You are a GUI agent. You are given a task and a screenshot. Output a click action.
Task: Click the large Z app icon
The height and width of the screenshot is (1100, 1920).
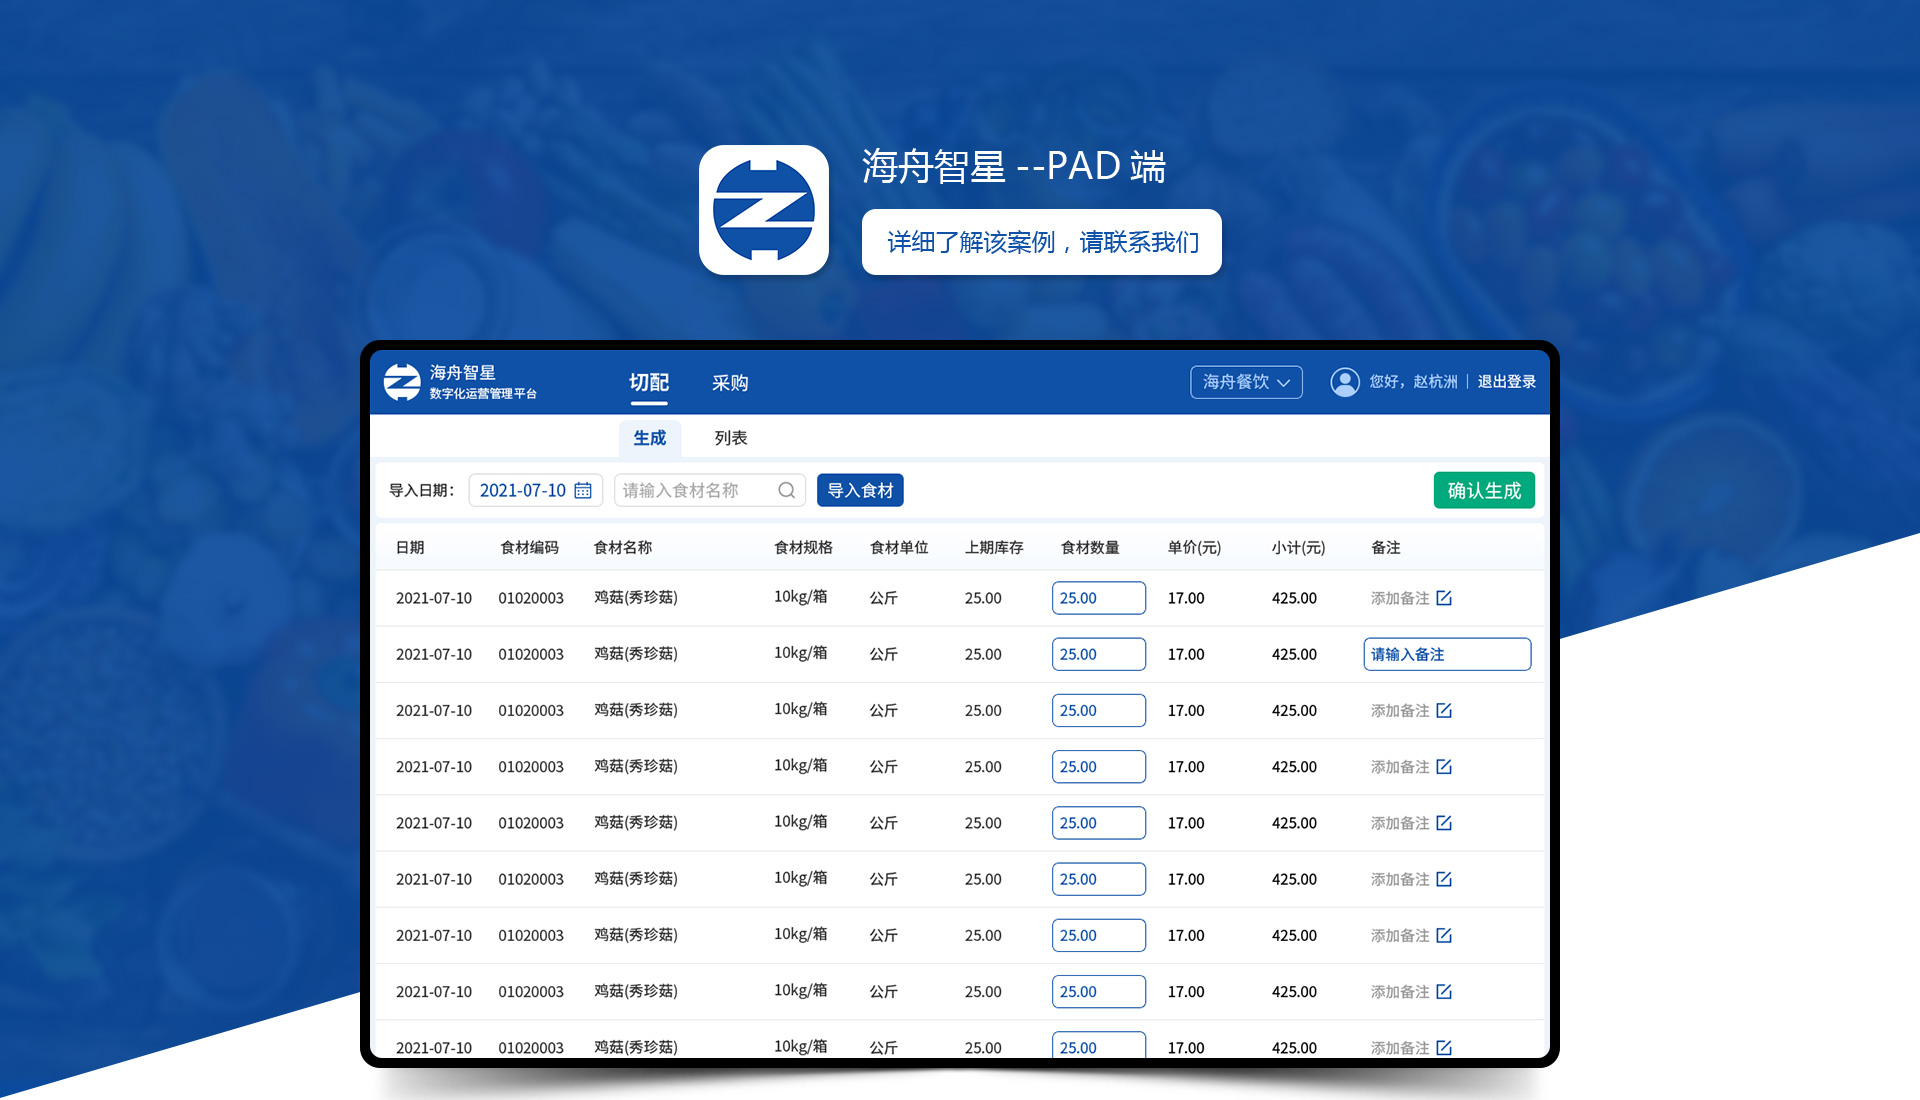coord(764,210)
